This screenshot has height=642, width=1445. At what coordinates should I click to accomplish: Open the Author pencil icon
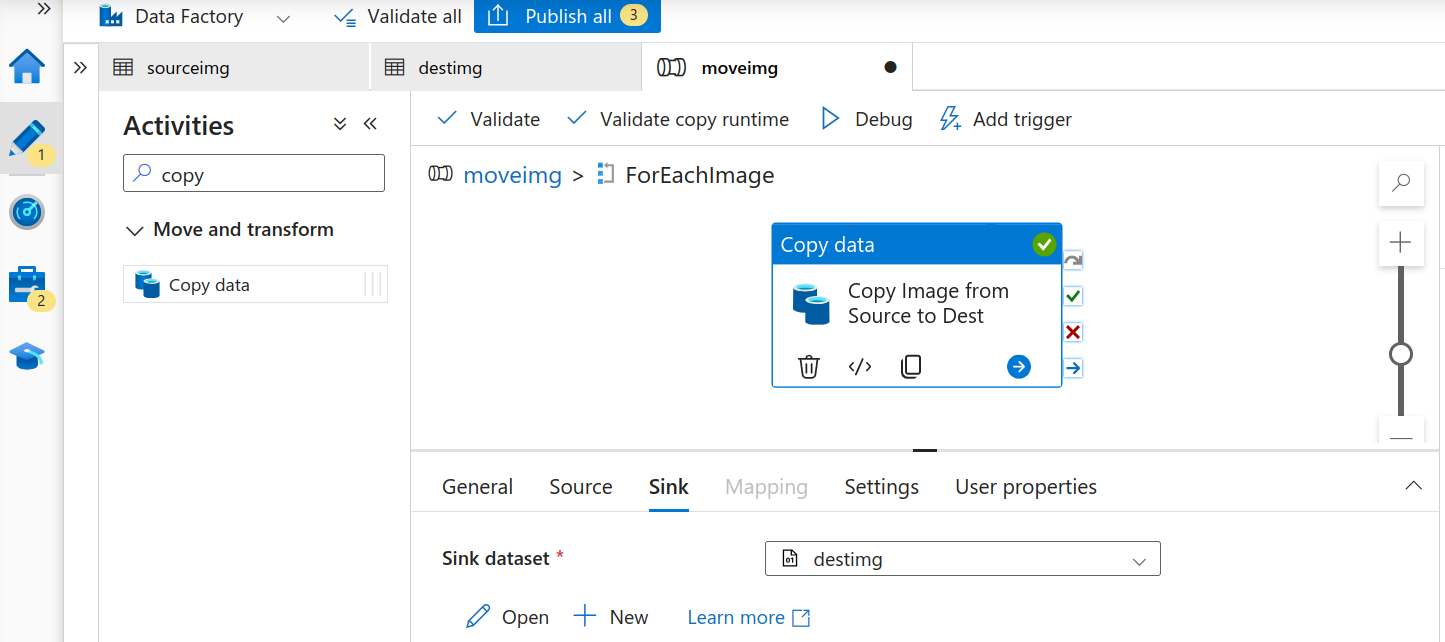(x=28, y=140)
